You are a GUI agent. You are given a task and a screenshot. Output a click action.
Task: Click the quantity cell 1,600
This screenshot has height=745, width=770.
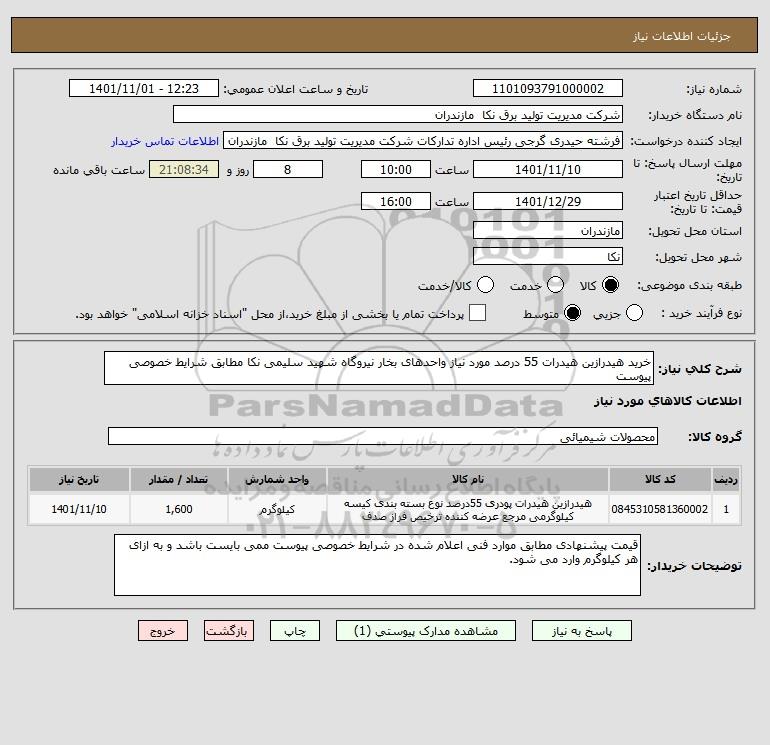click(x=179, y=509)
